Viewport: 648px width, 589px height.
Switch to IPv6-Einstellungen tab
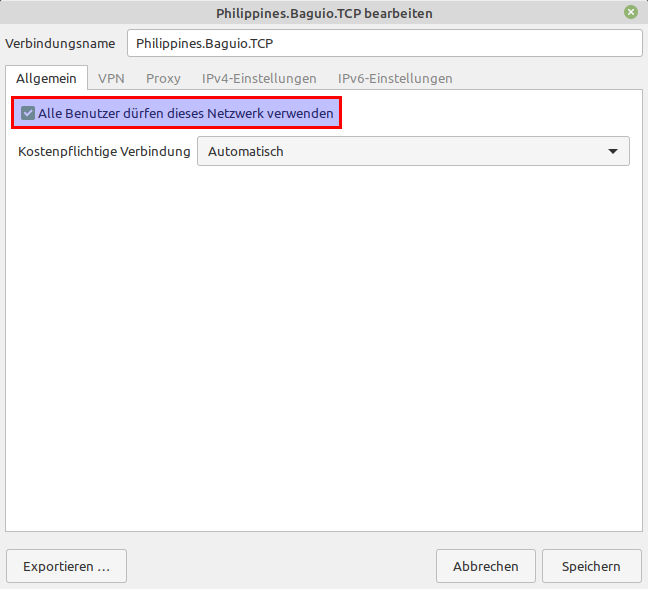point(395,78)
